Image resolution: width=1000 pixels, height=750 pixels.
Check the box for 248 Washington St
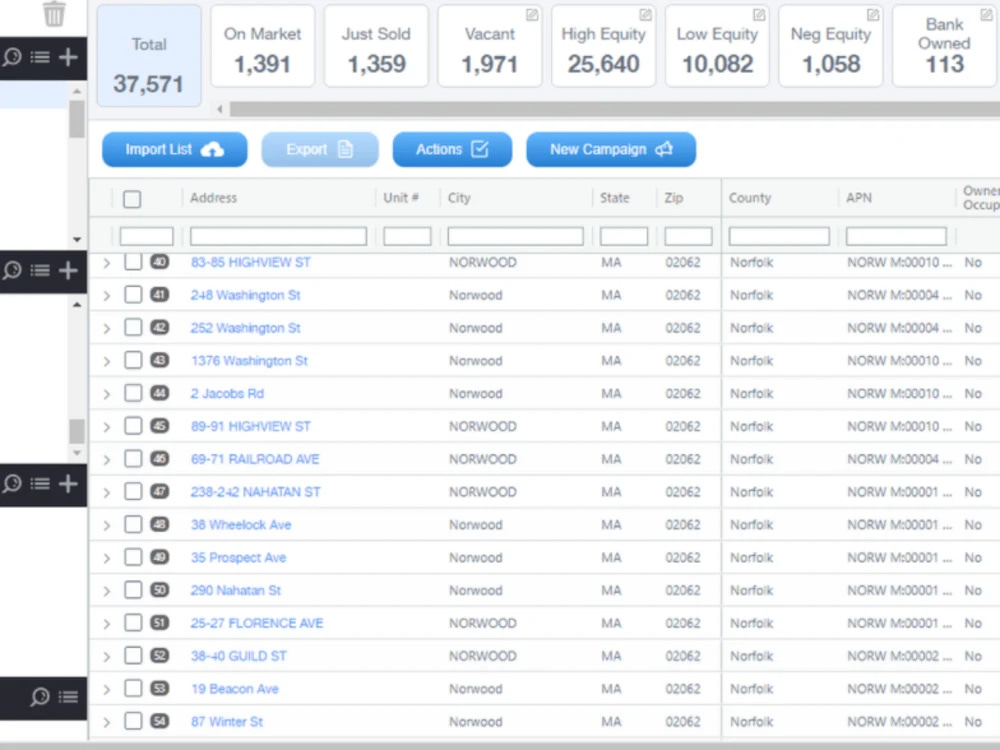click(x=133, y=295)
